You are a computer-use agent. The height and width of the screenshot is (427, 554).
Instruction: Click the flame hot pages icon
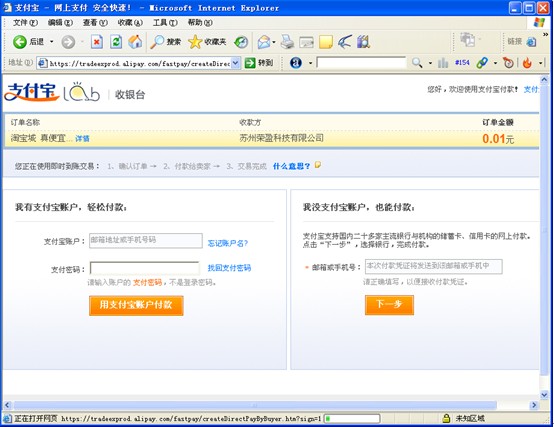527,63
